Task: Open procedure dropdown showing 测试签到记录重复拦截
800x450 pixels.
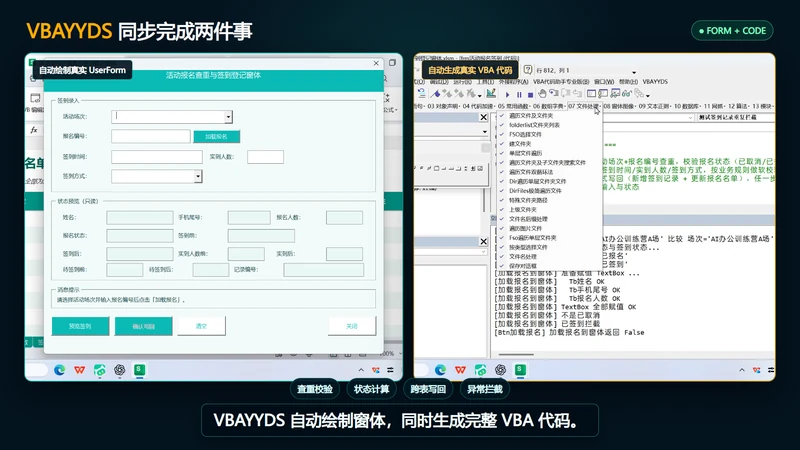Action: tap(735, 117)
